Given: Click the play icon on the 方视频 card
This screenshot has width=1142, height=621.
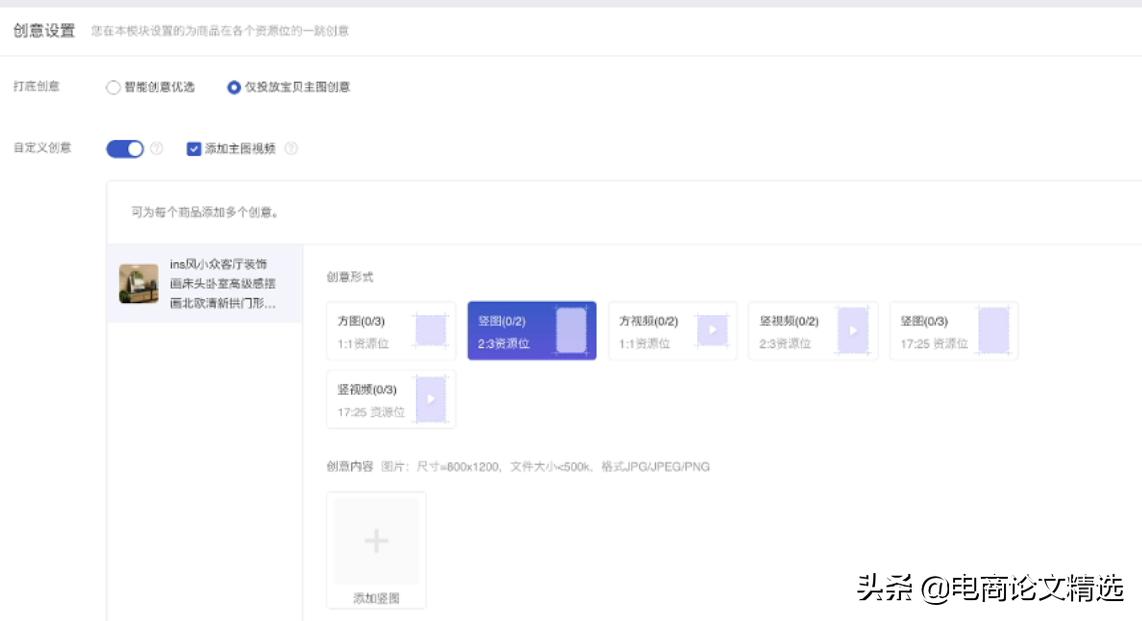Looking at the screenshot, I should 713,329.
